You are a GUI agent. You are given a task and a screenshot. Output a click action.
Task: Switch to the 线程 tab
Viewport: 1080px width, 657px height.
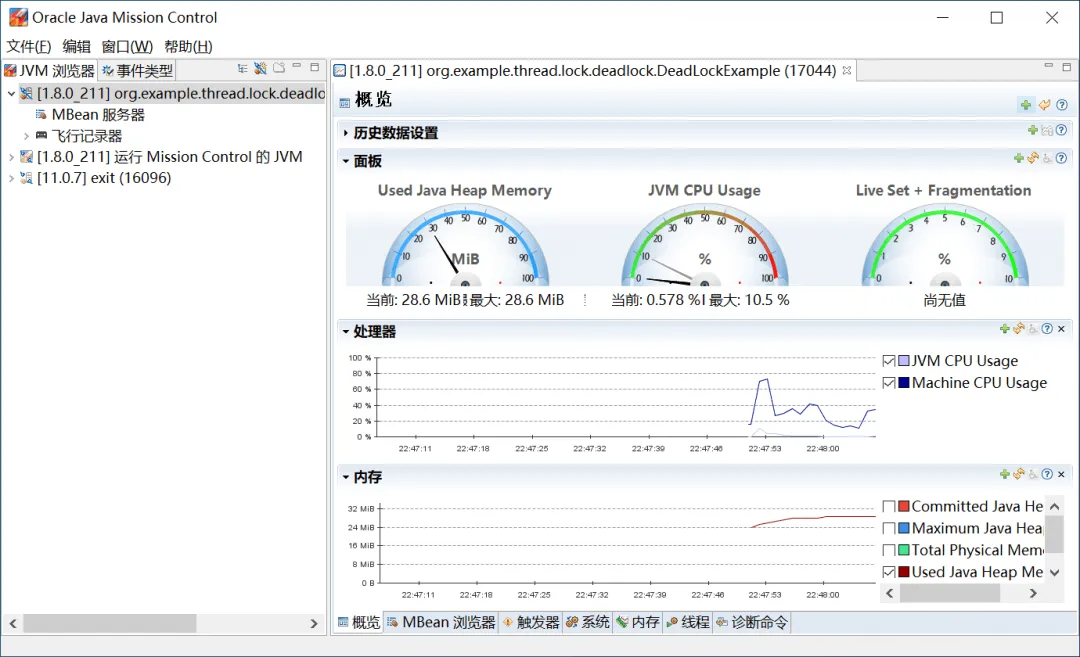688,622
